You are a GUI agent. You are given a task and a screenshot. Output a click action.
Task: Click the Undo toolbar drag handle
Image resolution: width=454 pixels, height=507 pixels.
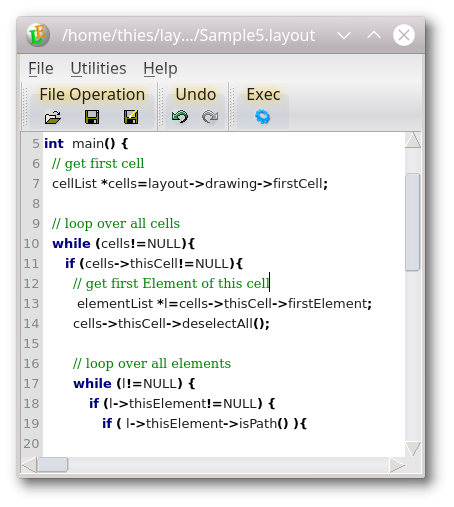click(161, 106)
